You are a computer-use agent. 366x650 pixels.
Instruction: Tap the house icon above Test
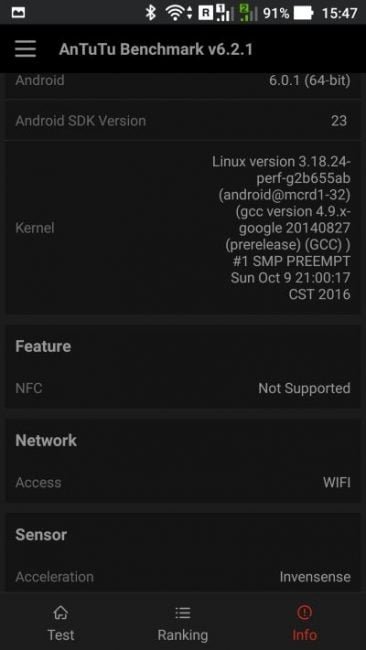(x=61, y=612)
